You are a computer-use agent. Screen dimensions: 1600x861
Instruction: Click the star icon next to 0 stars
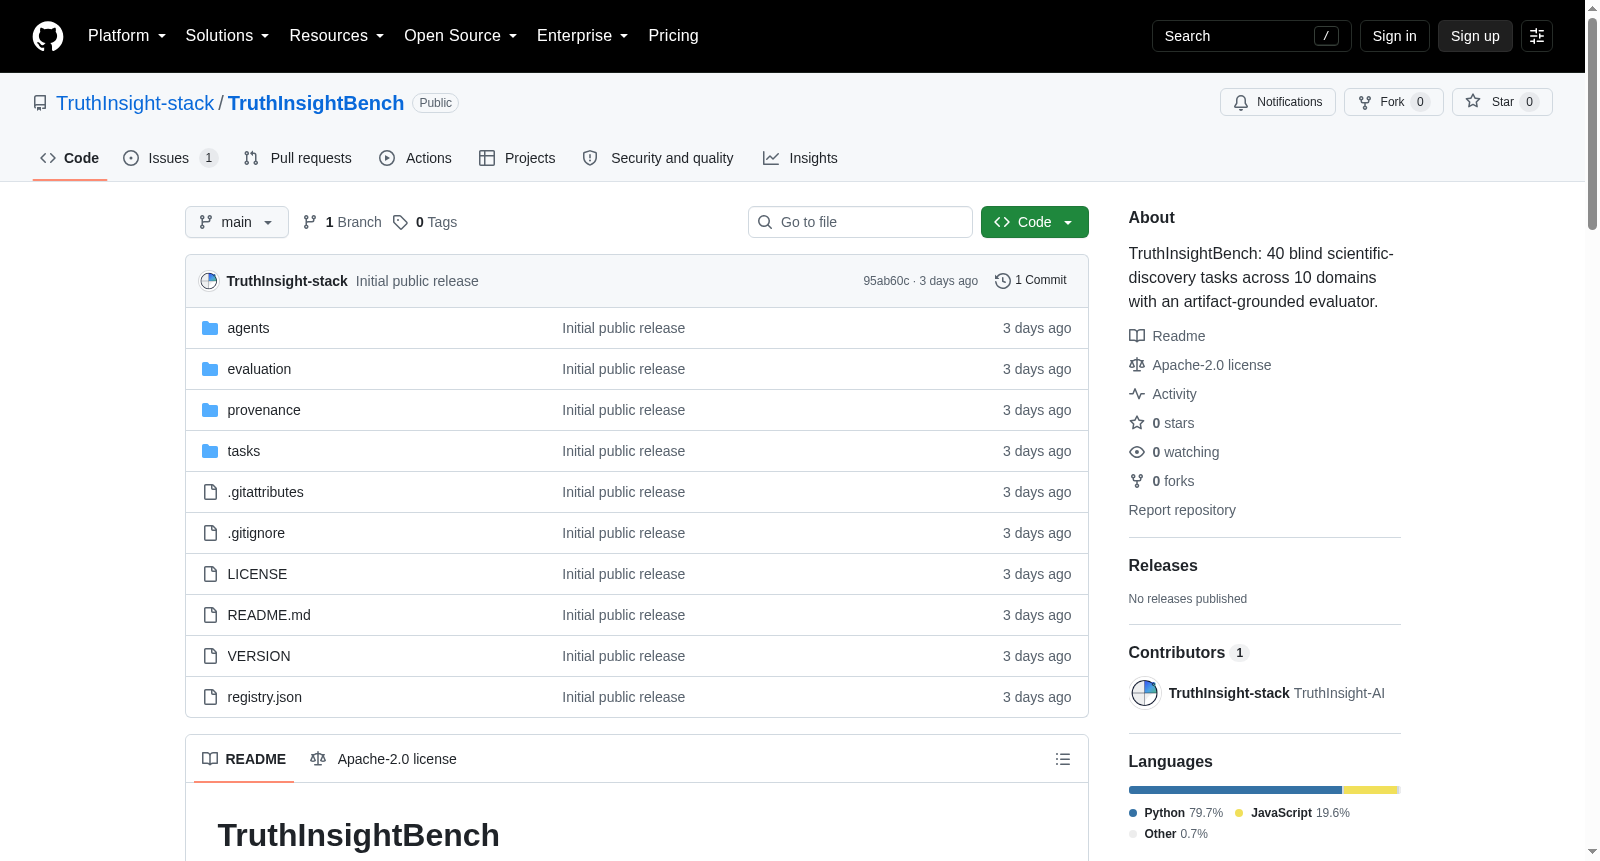(1137, 423)
